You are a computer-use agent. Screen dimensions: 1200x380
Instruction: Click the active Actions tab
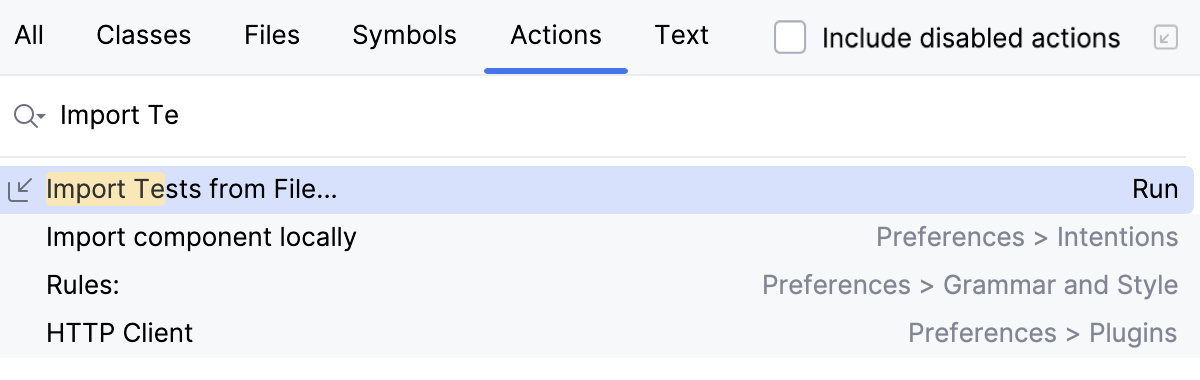point(556,36)
